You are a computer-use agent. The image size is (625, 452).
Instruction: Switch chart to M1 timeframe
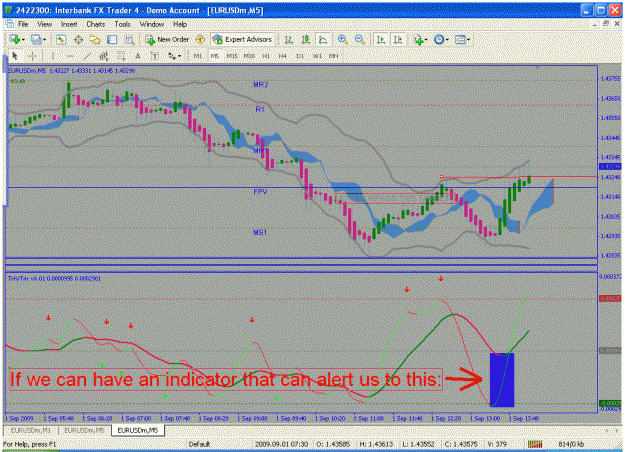197,56
